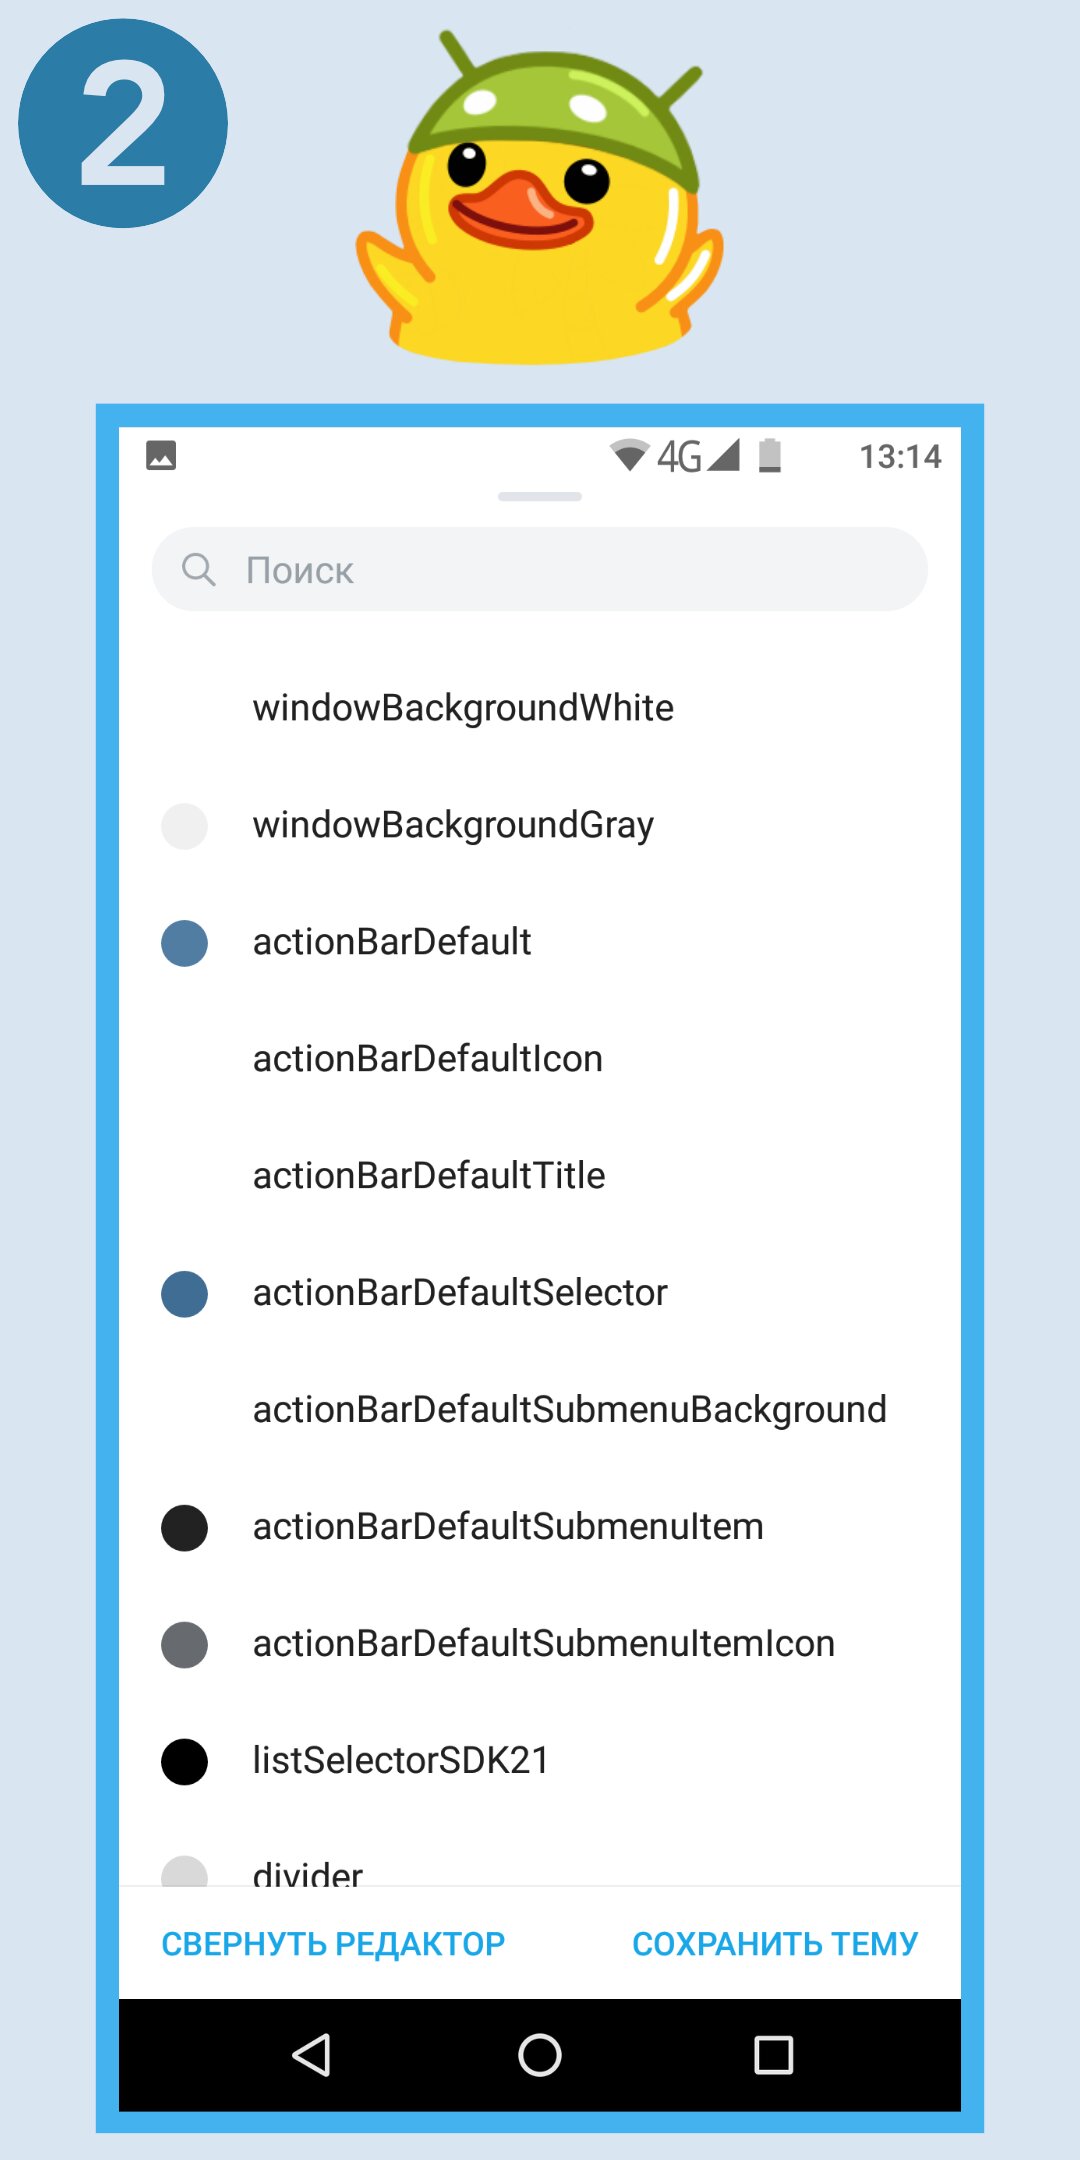This screenshot has width=1080, height=2160.
Task: Select actionBarDefaultSelector color swatch
Action: (184, 1294)
